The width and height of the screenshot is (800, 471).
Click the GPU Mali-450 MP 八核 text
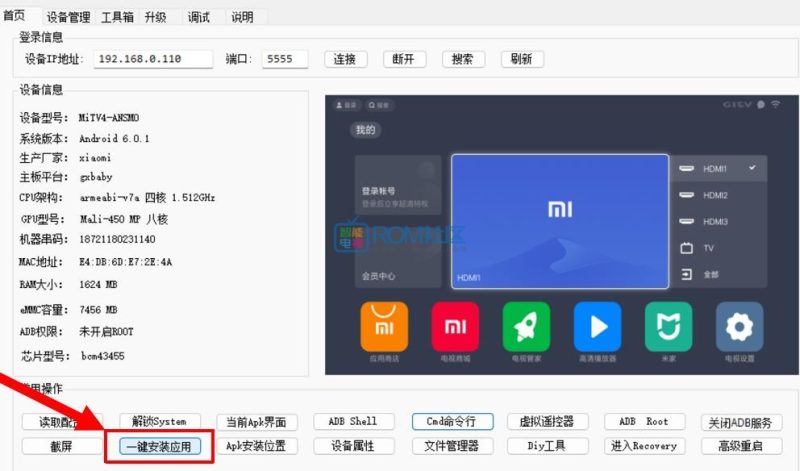pos(124,219)
